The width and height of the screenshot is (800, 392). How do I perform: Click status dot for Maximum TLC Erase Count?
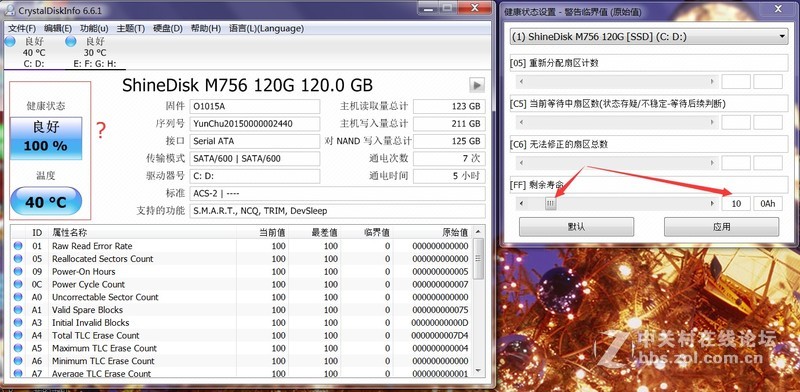tap(18, 348)
